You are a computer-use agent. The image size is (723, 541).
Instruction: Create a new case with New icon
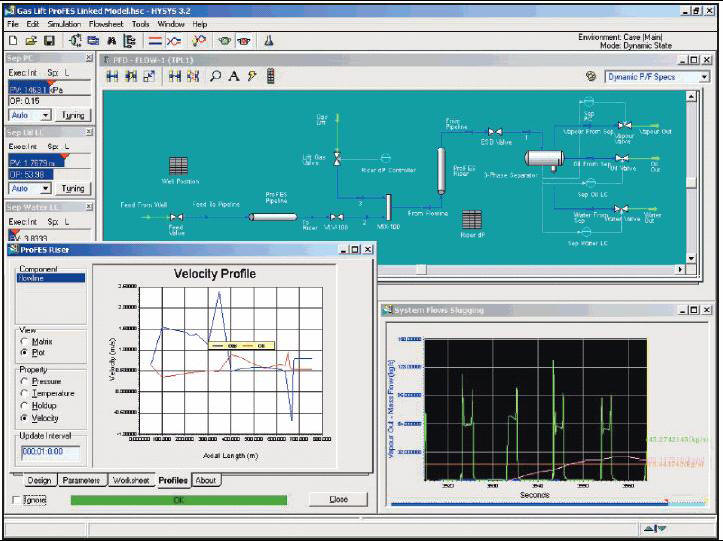pyautogui.click(x=13, y=41)
